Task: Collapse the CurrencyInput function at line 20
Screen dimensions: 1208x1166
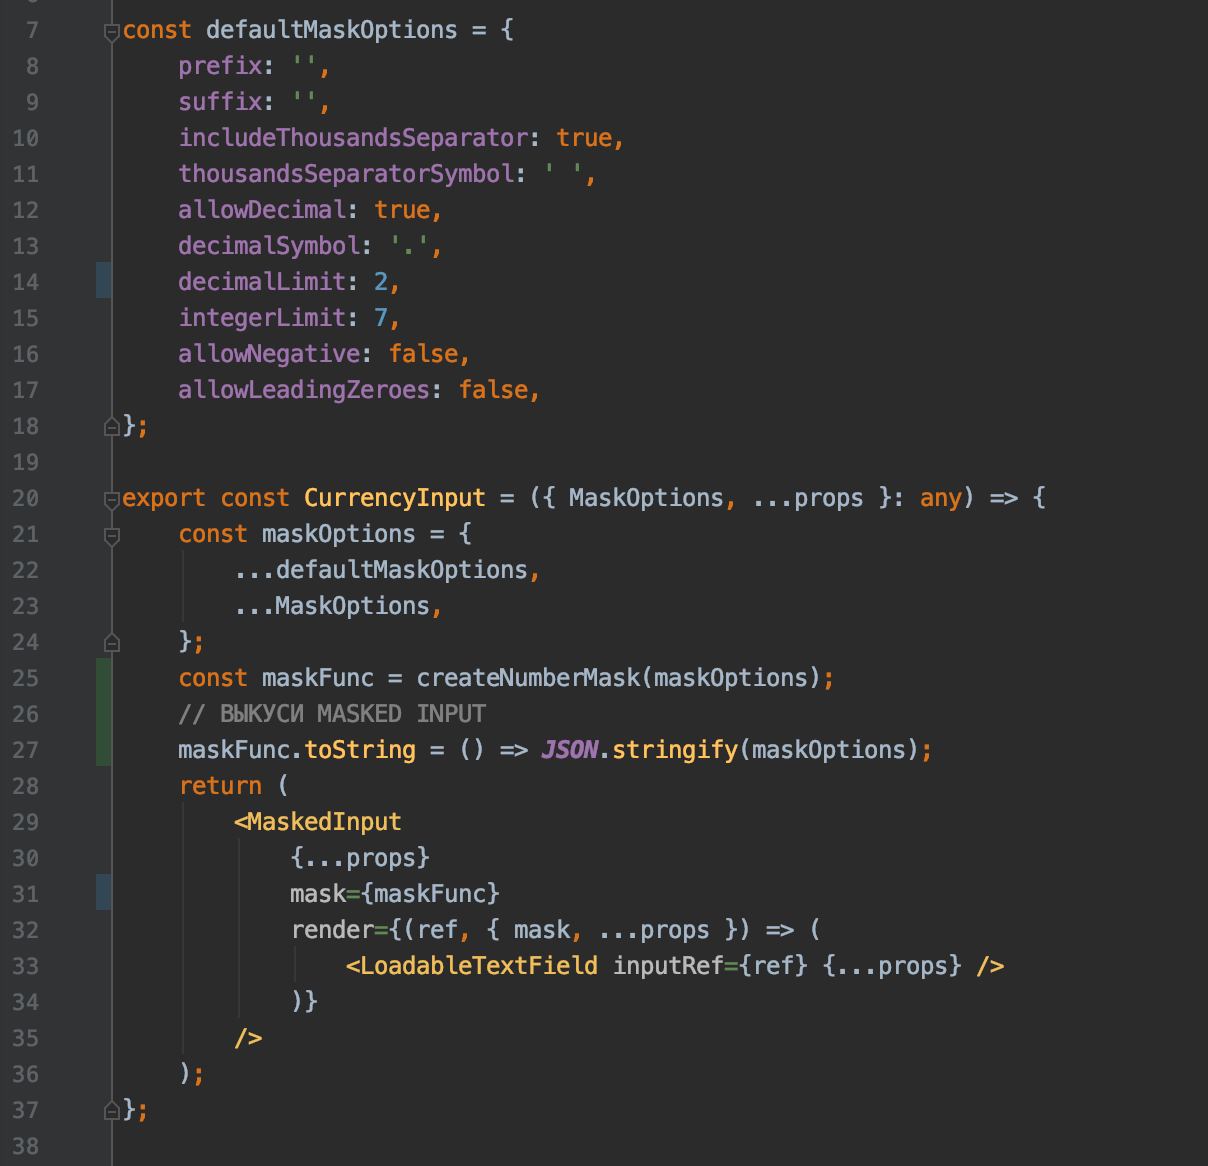Action: 112,500
